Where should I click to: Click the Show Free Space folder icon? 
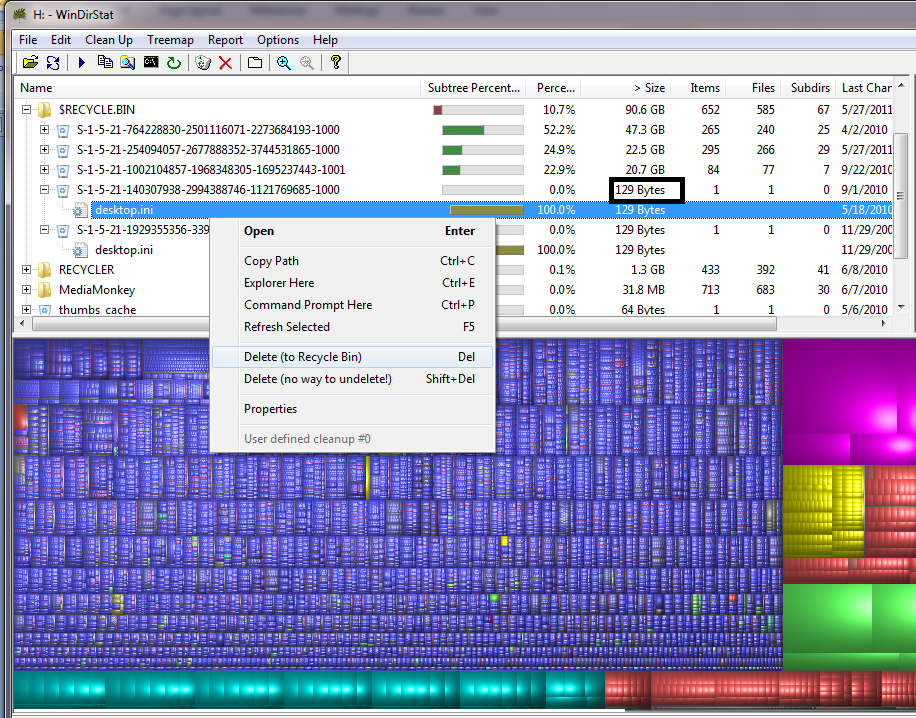[255, 62]
